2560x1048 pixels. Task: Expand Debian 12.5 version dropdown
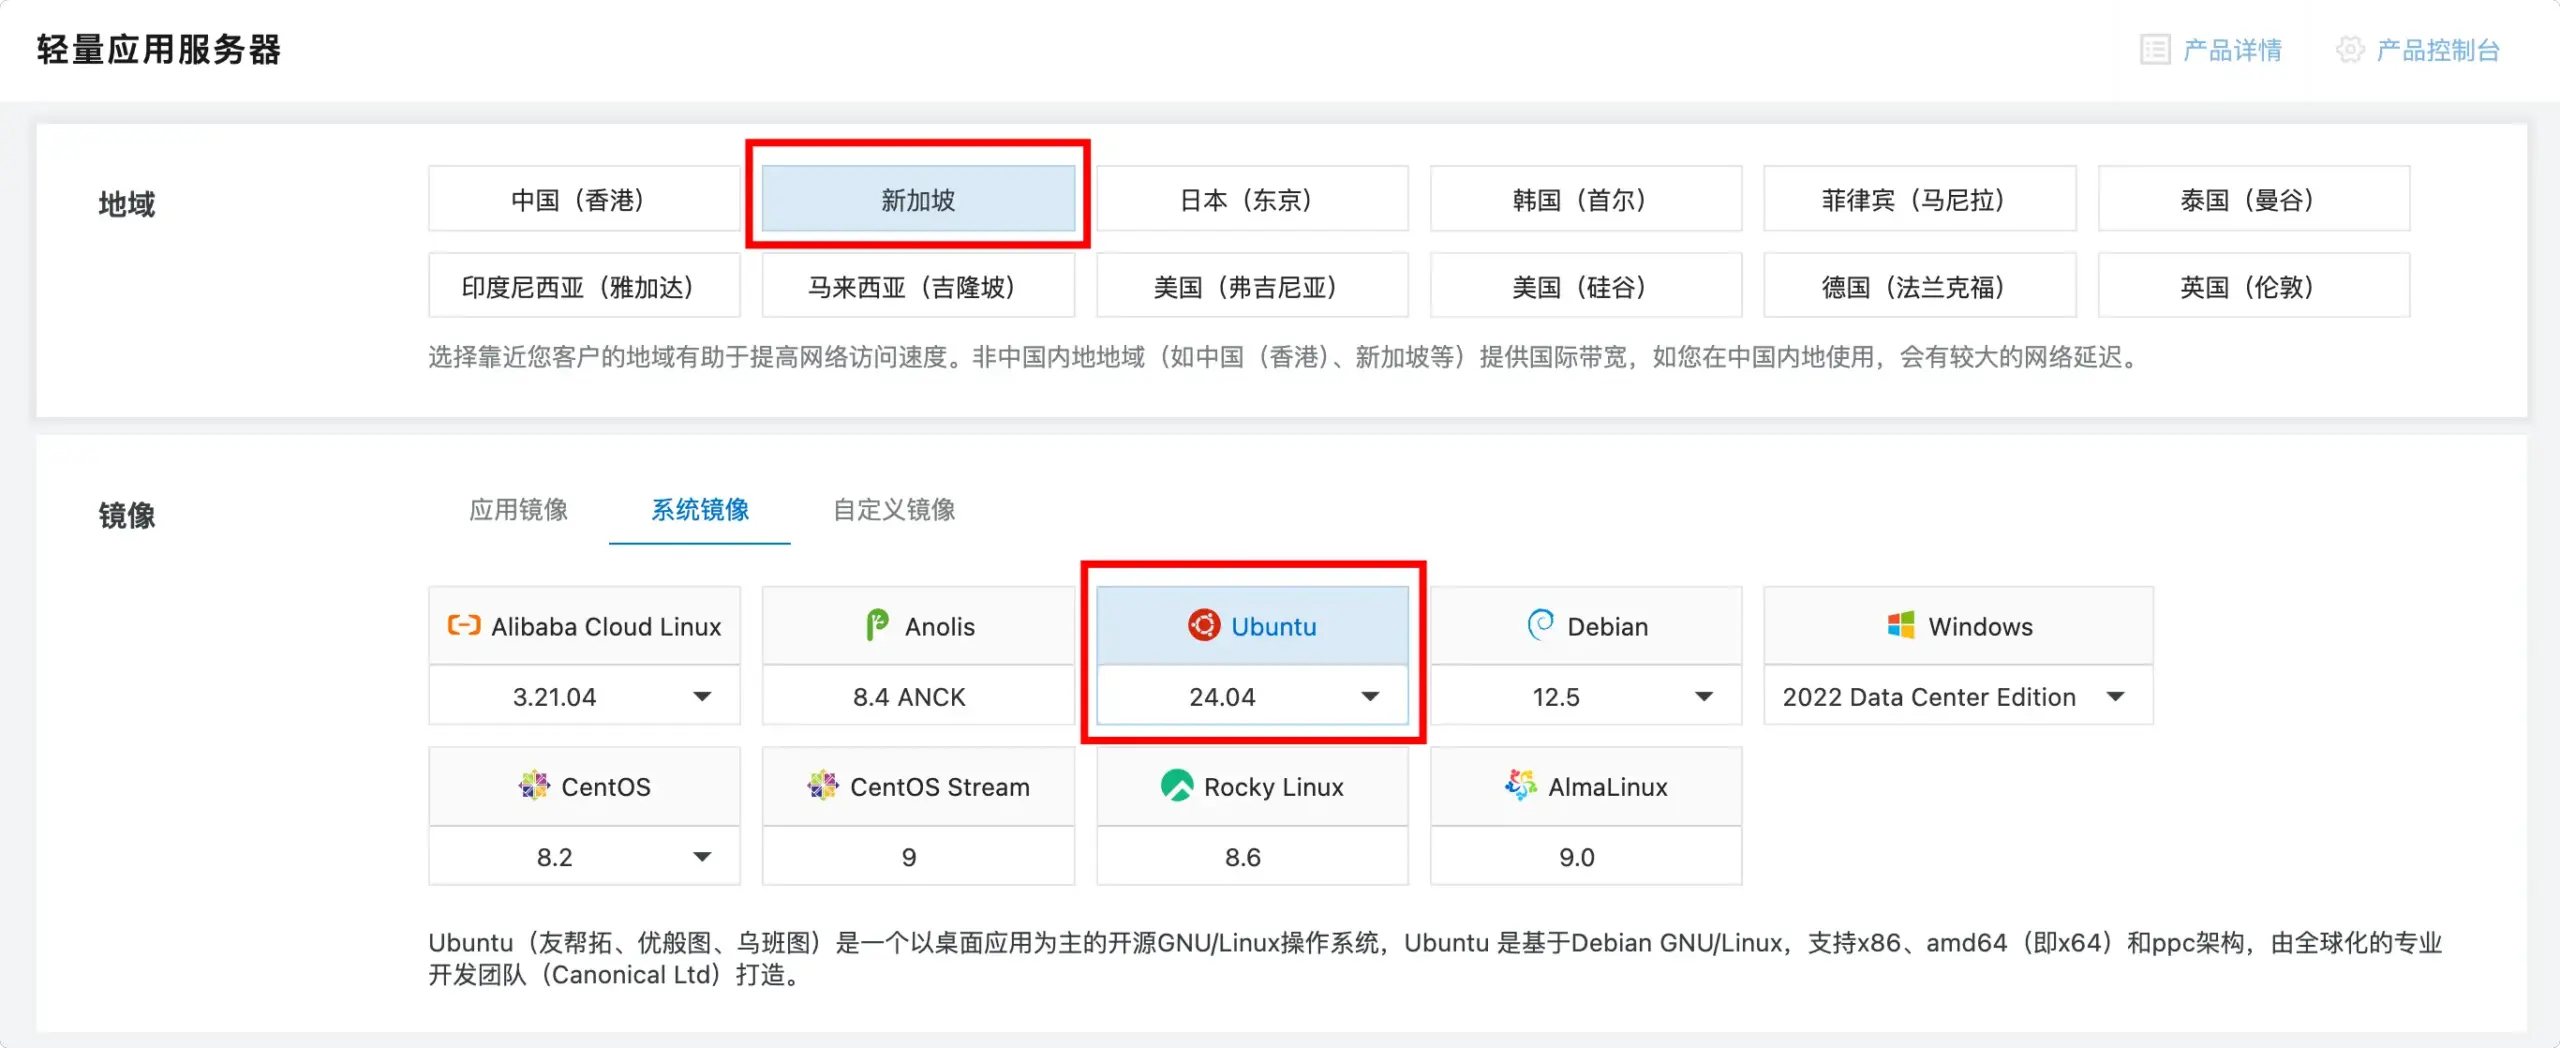[1586, 696]
